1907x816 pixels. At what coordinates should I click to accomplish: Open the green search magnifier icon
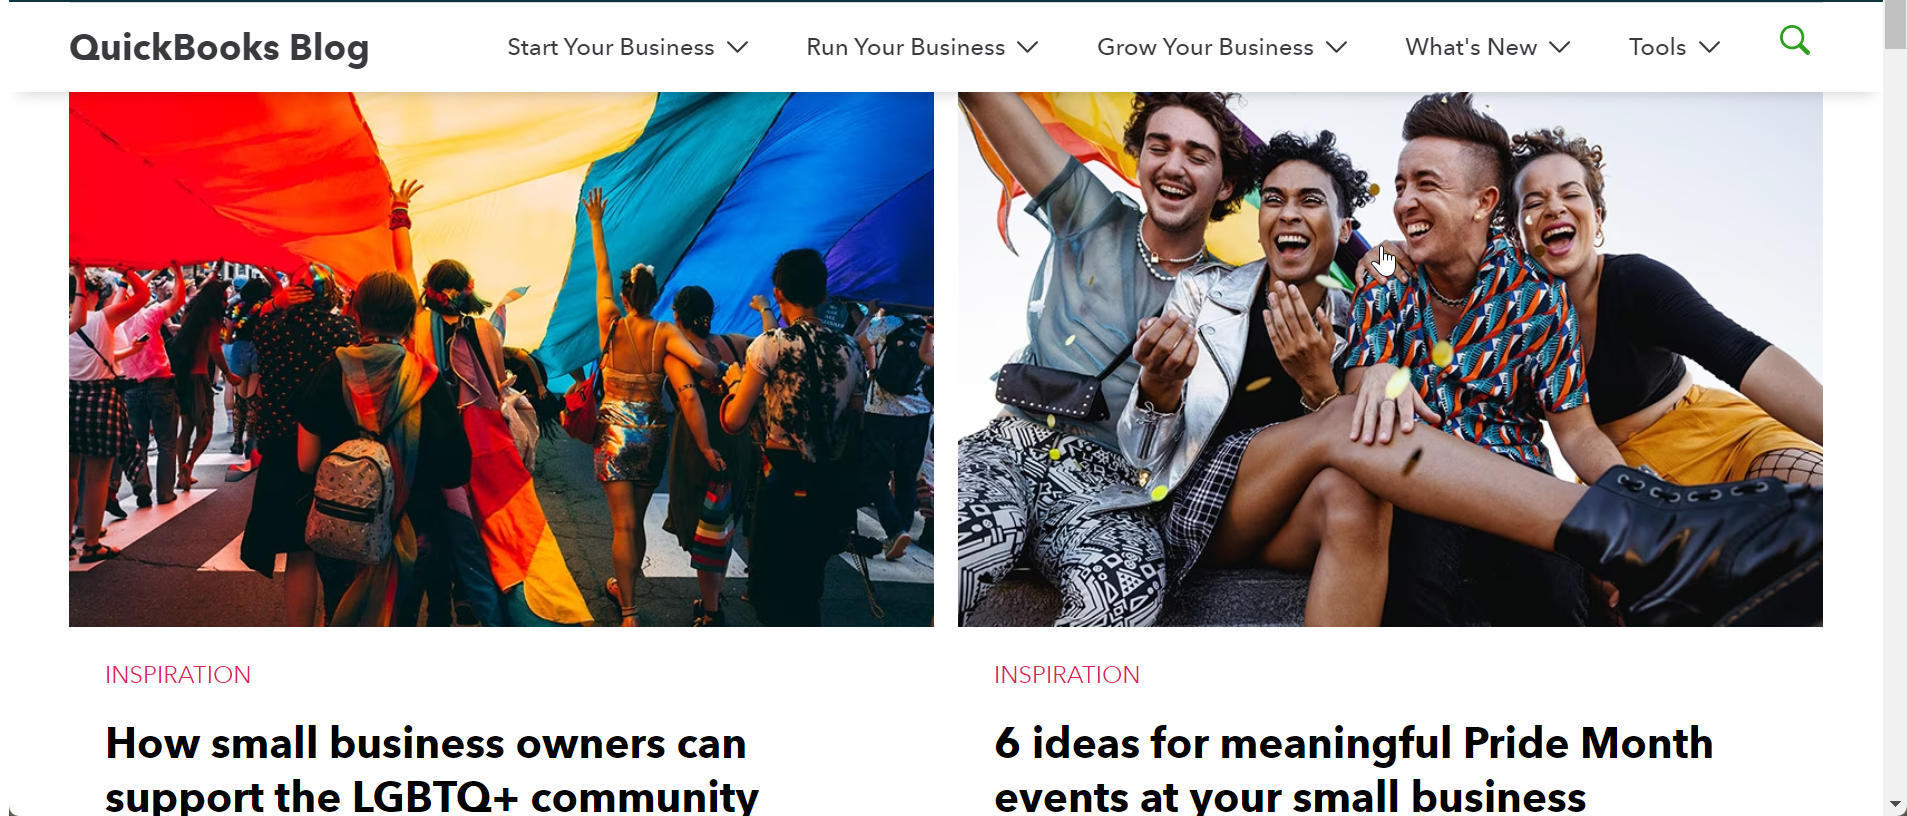click(x=1795, y=41)
